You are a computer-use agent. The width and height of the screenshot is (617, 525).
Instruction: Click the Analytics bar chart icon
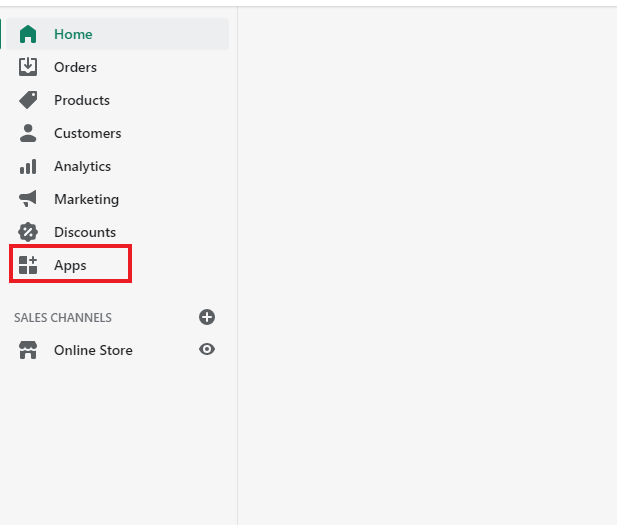[28, 166]
